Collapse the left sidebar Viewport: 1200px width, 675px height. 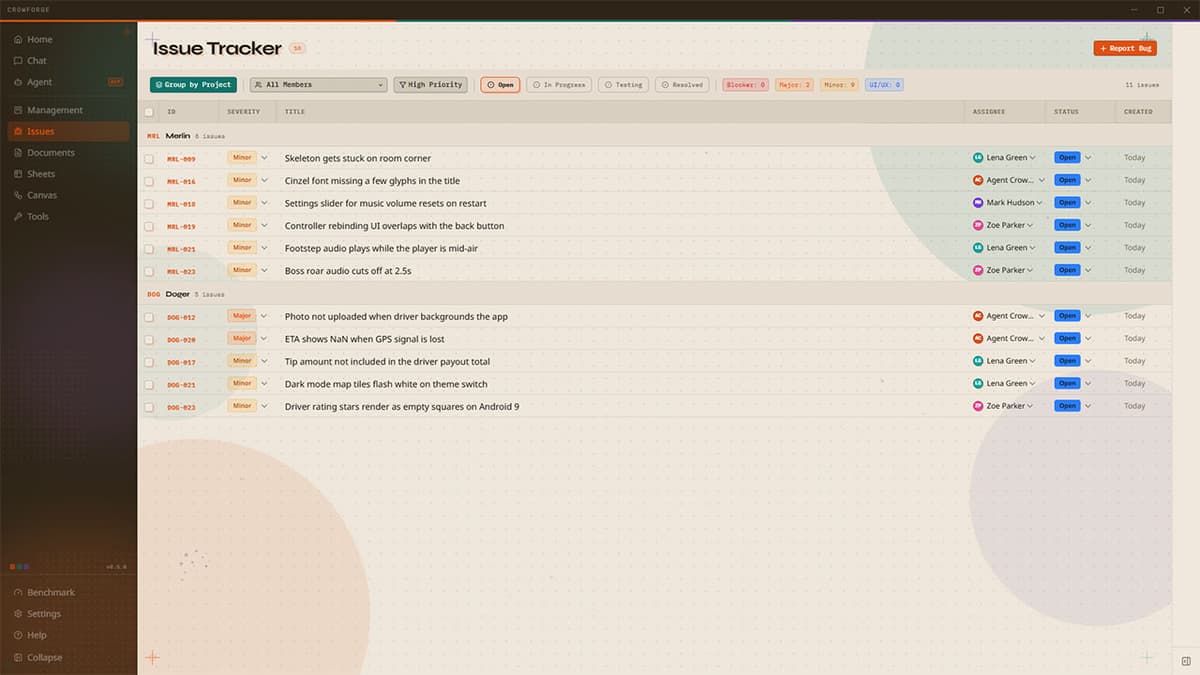[68, 657]
